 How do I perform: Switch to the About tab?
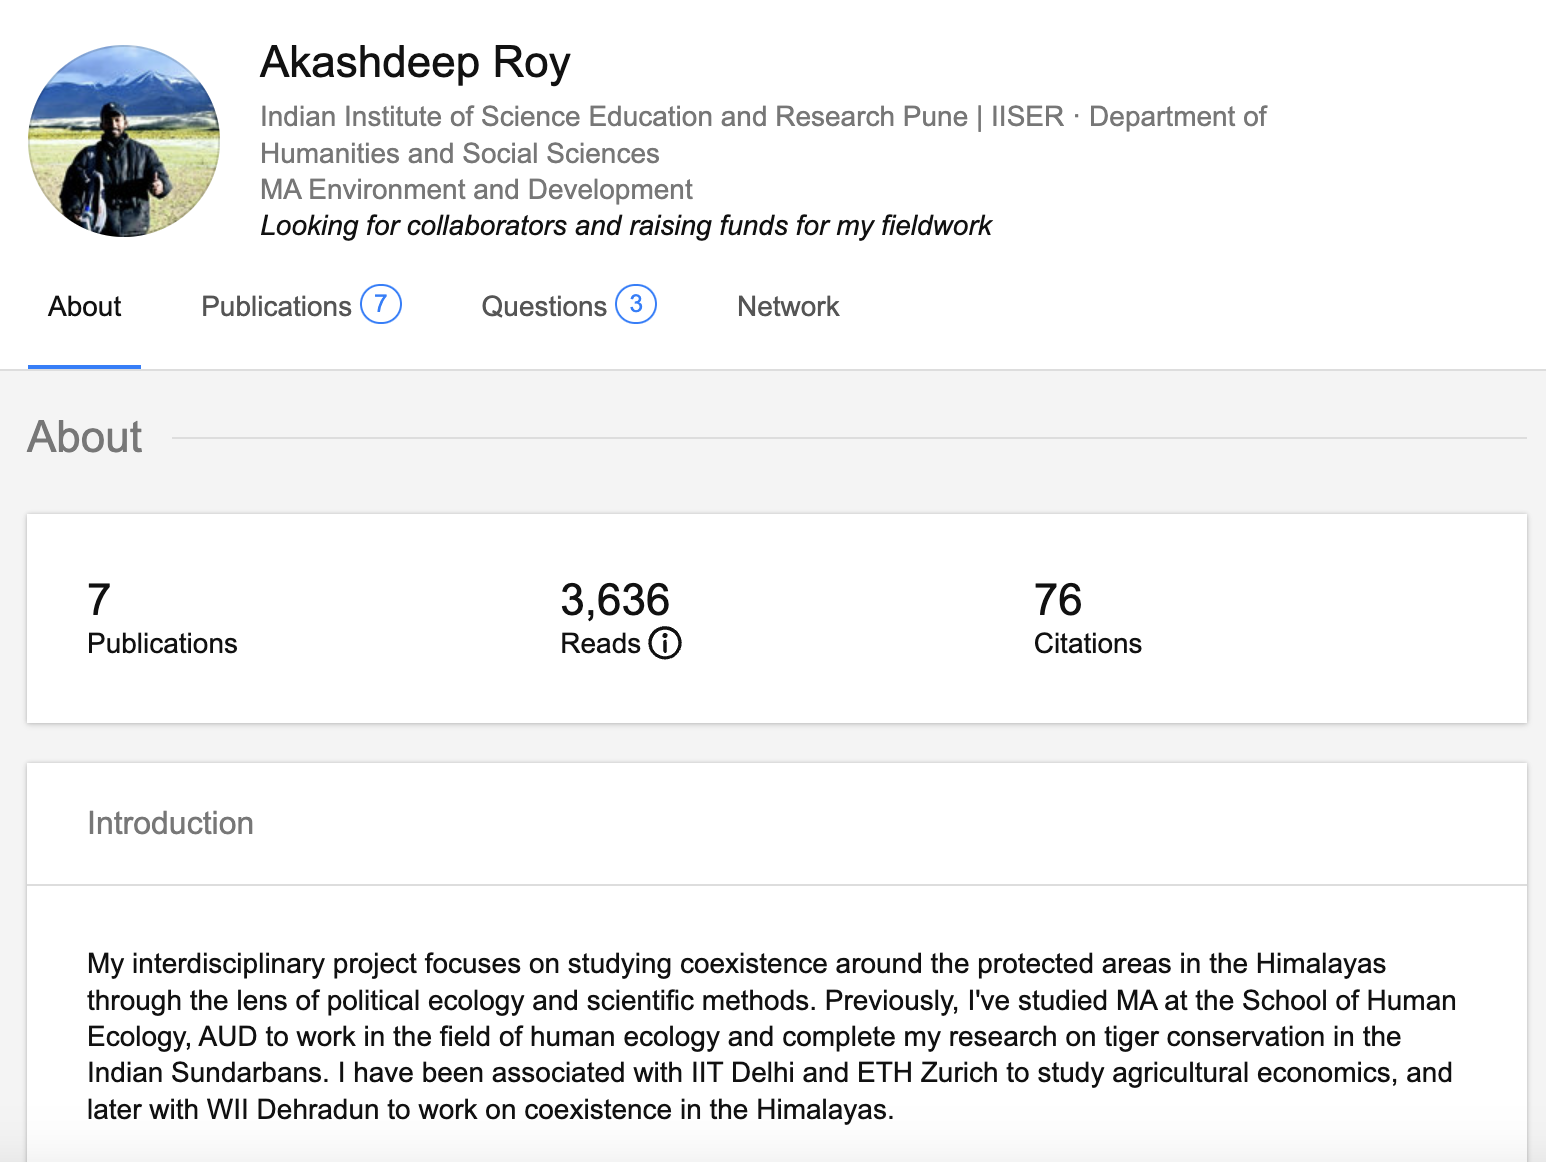click(85, 307)
